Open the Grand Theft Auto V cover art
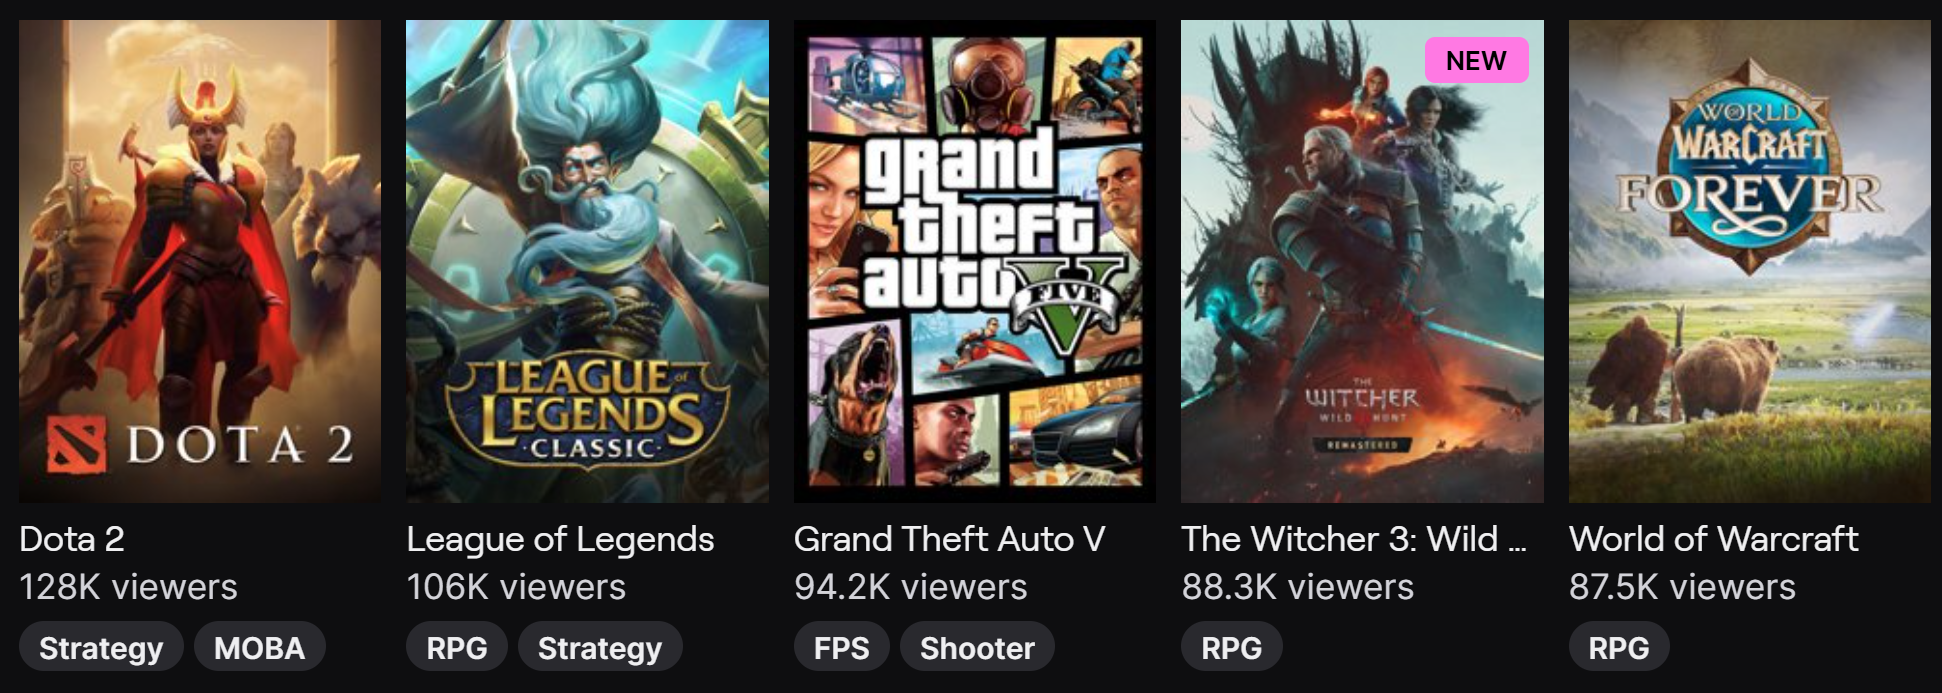This screenshot has width=1942, height=693. (975, 261)
